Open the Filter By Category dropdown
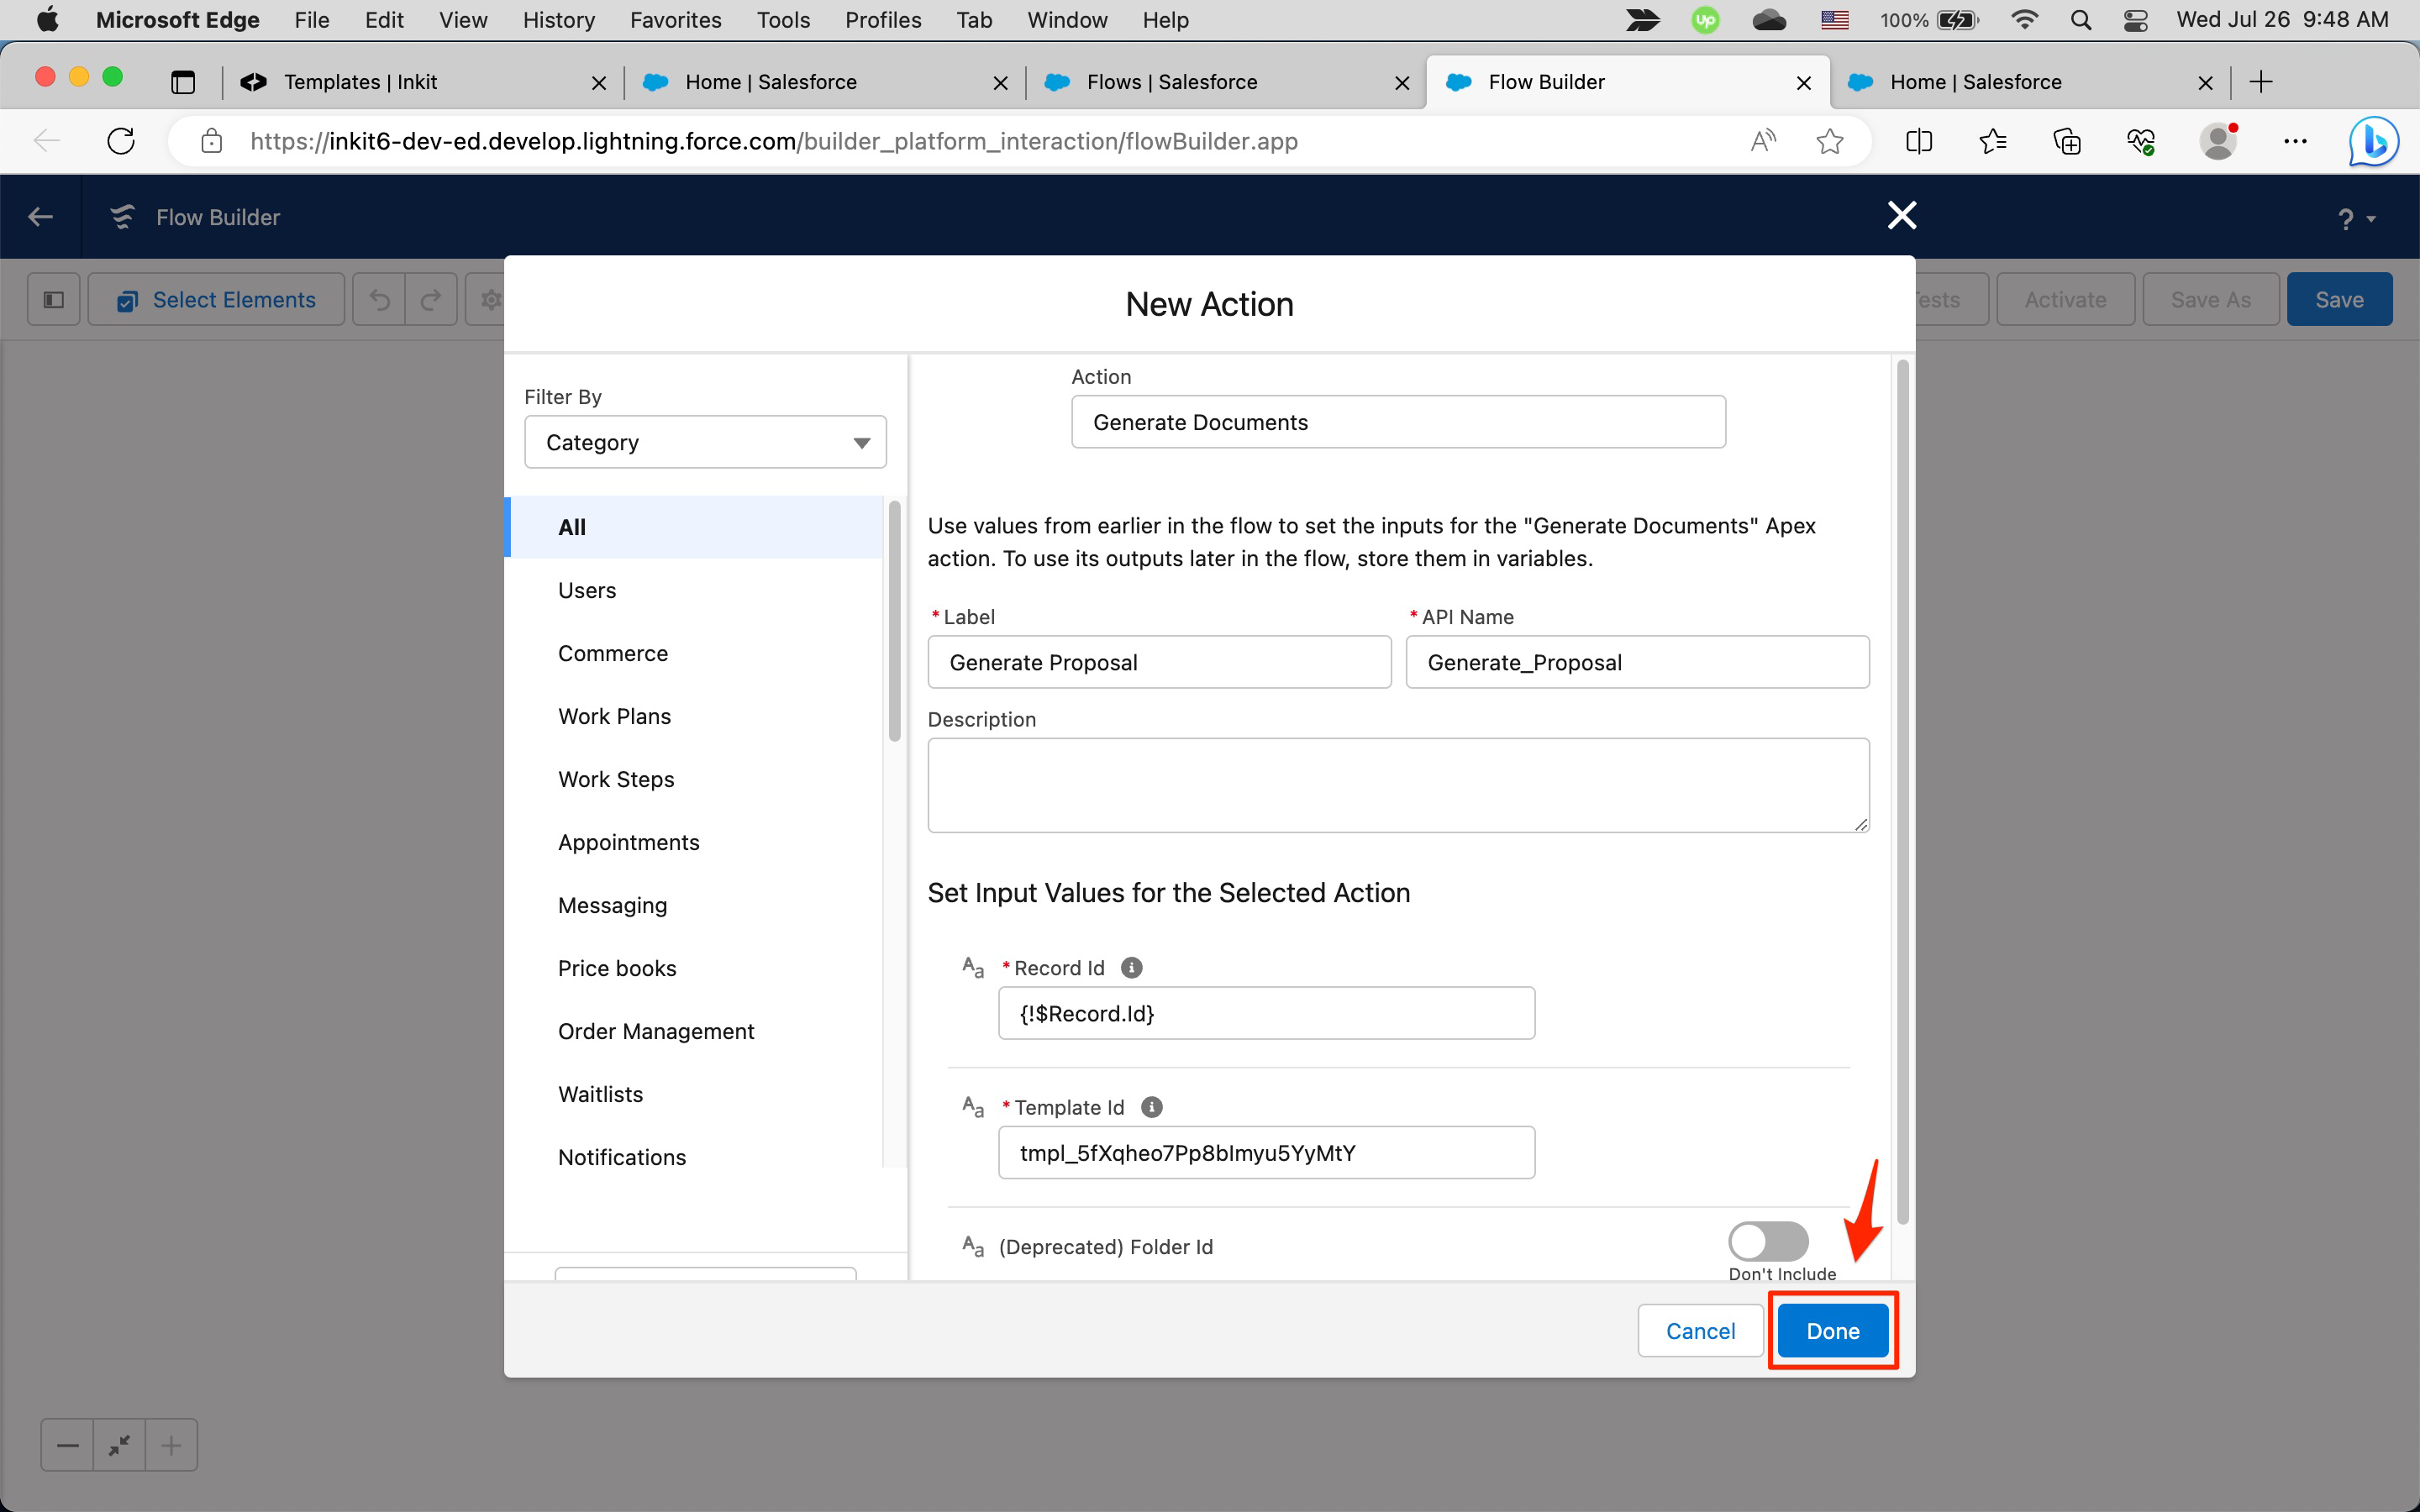Image resolution: width=2420 pixels, height=1512 pixels. pyautogui.click(x=705, y=442)
